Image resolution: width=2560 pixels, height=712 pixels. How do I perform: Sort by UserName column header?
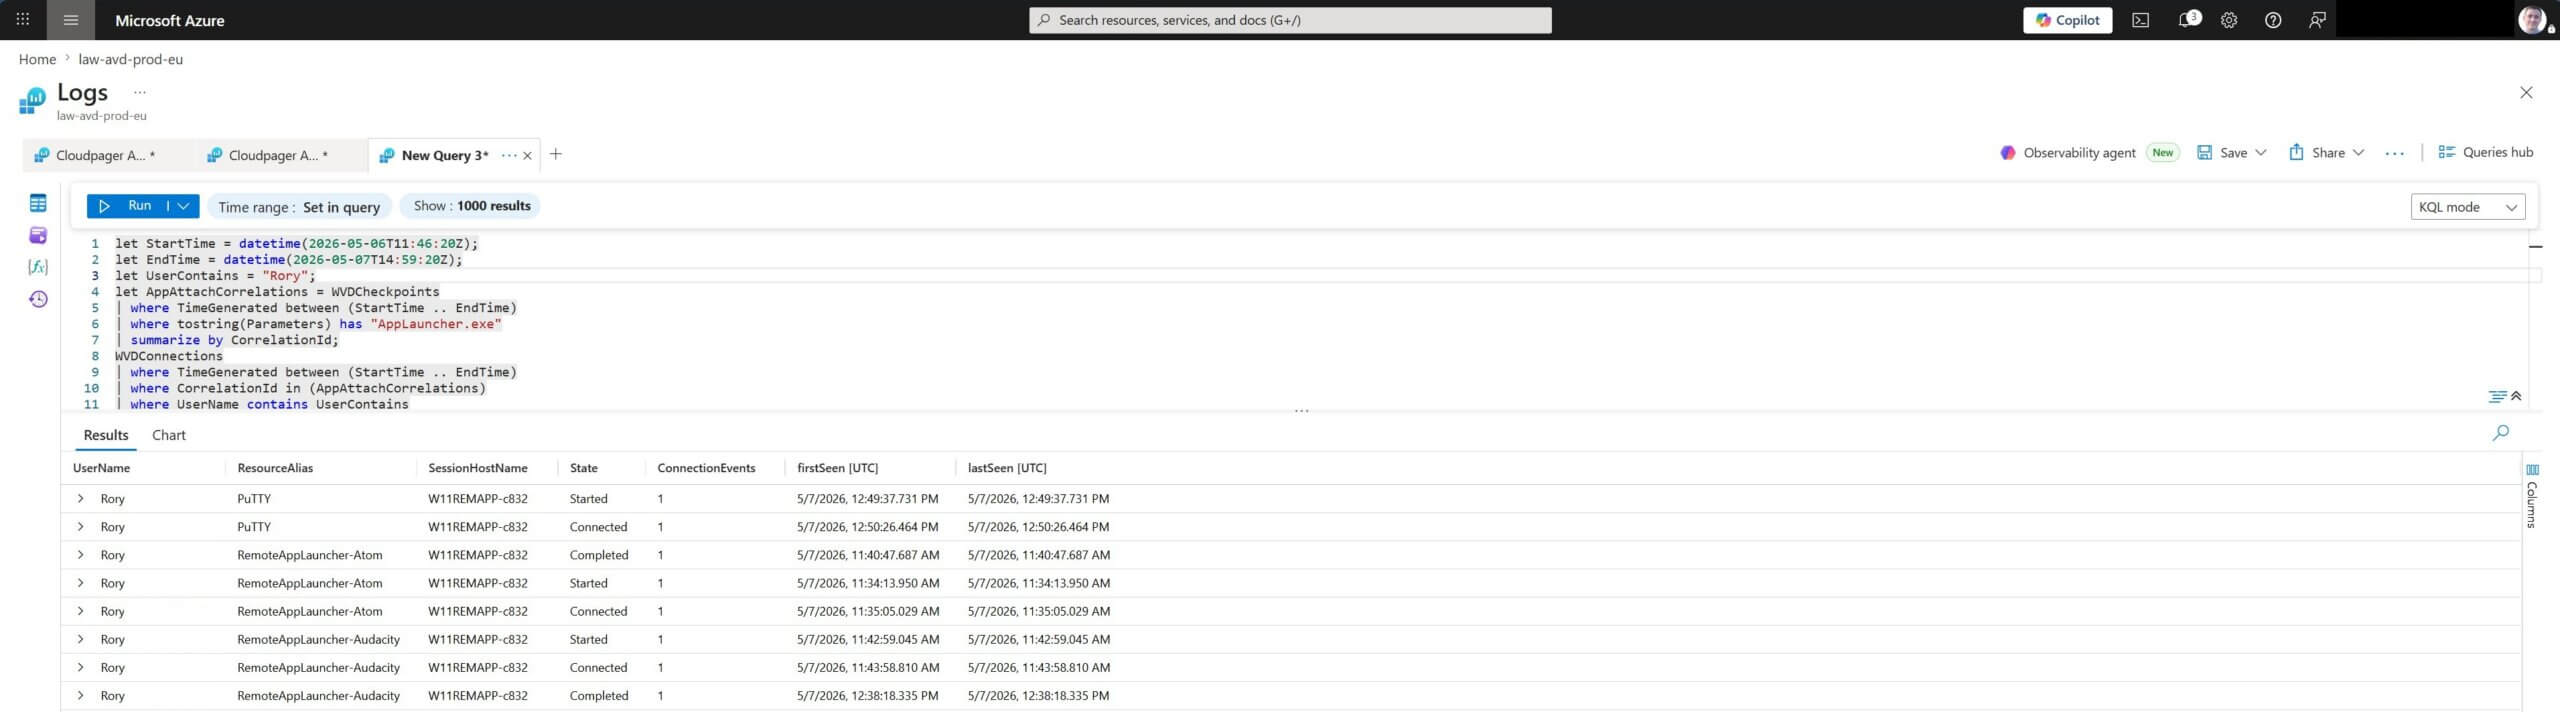pyautogui.click(x=102, y=468)
